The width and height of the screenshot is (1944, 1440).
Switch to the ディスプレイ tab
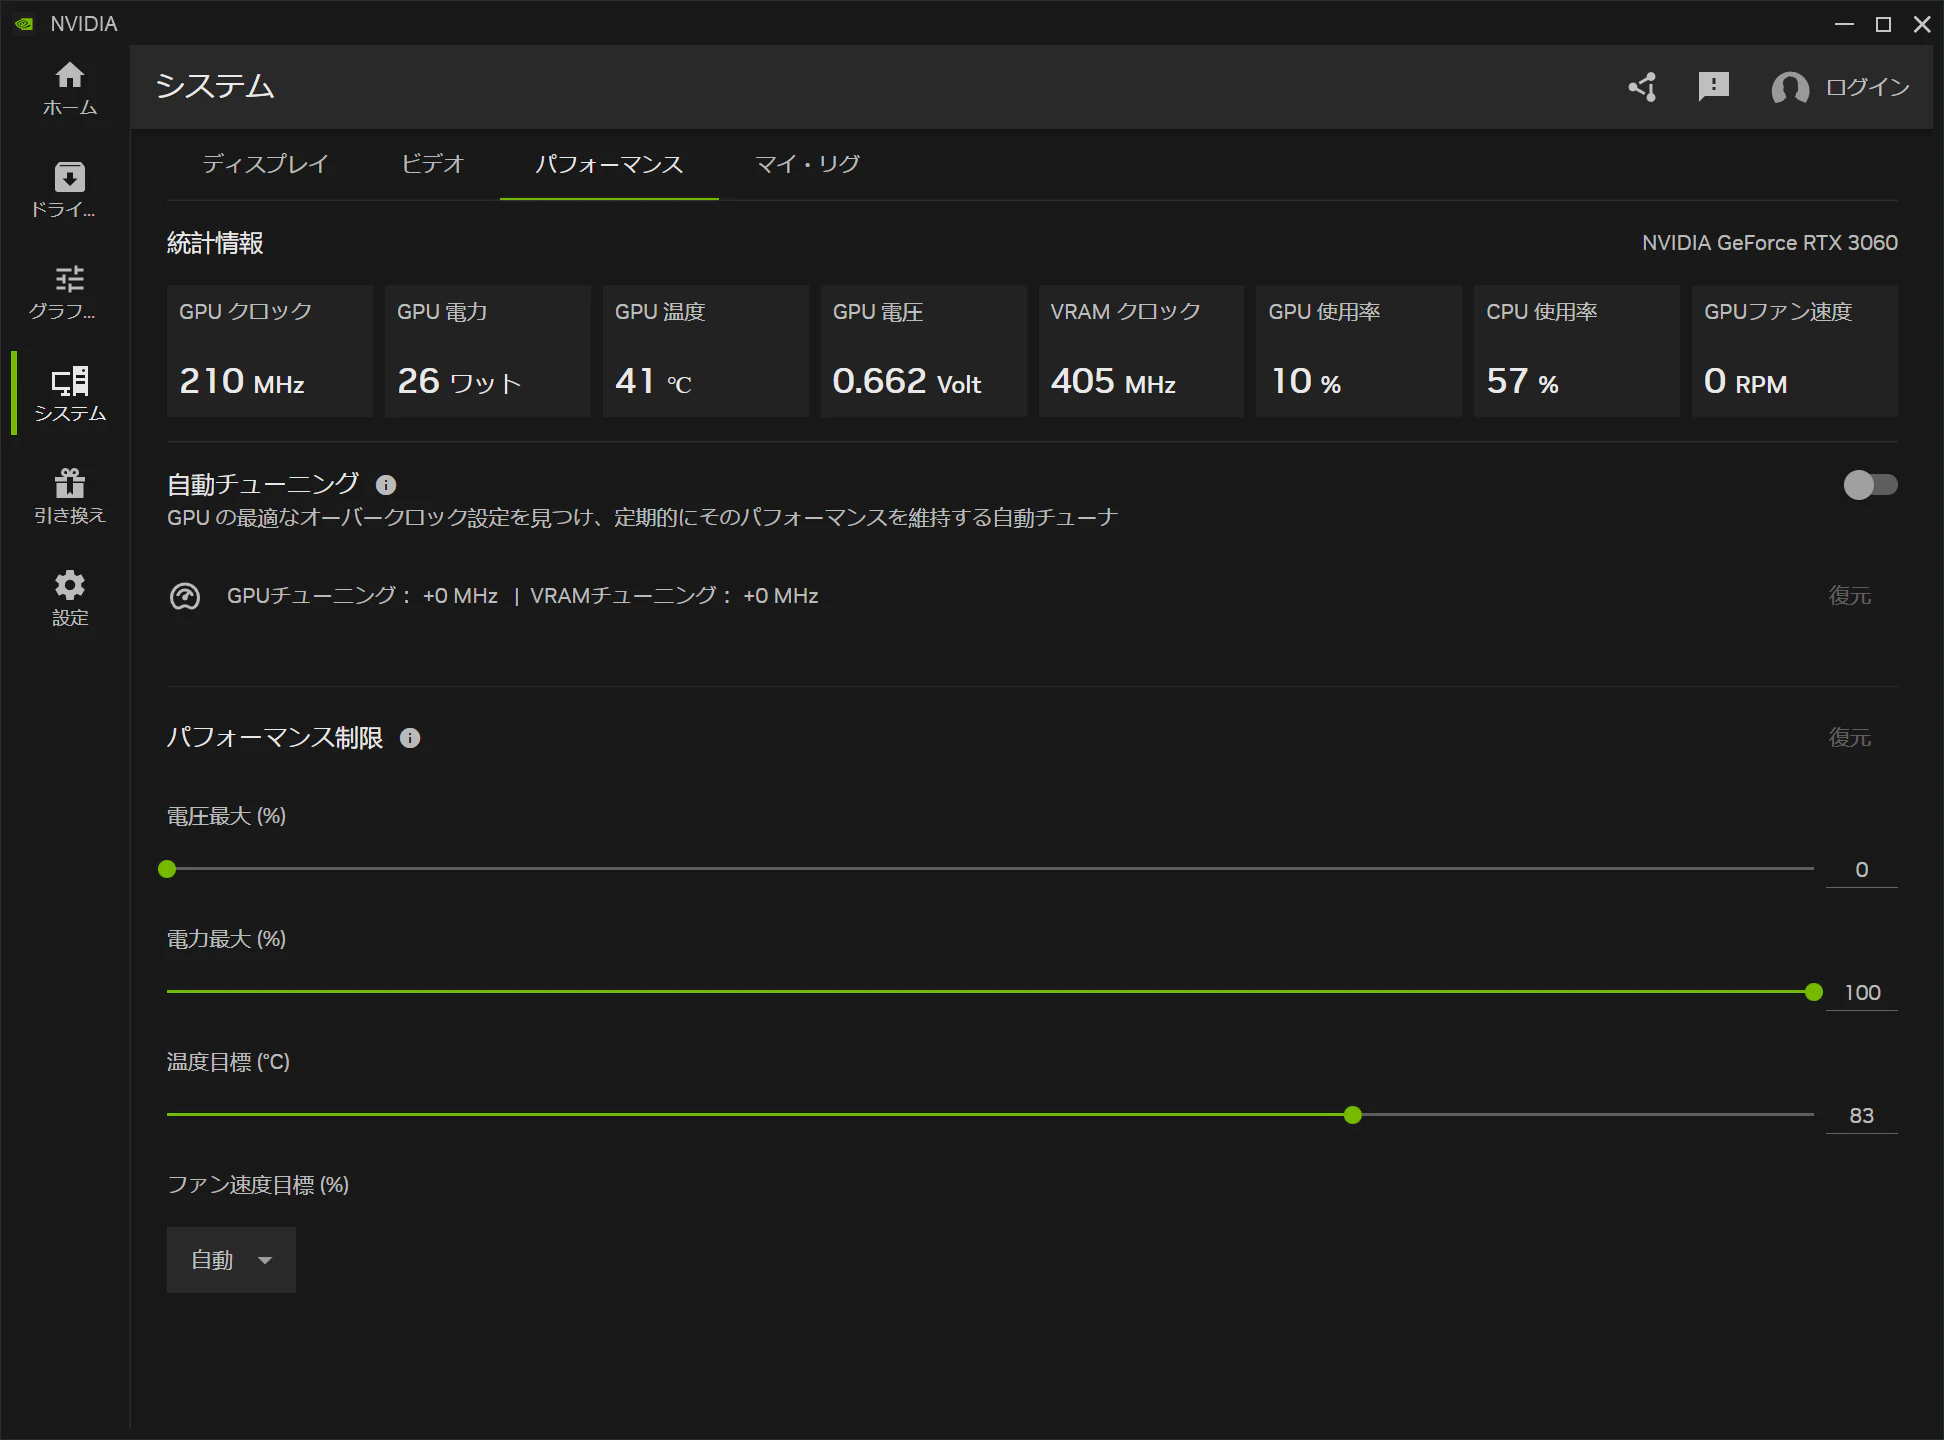(265, 164)
